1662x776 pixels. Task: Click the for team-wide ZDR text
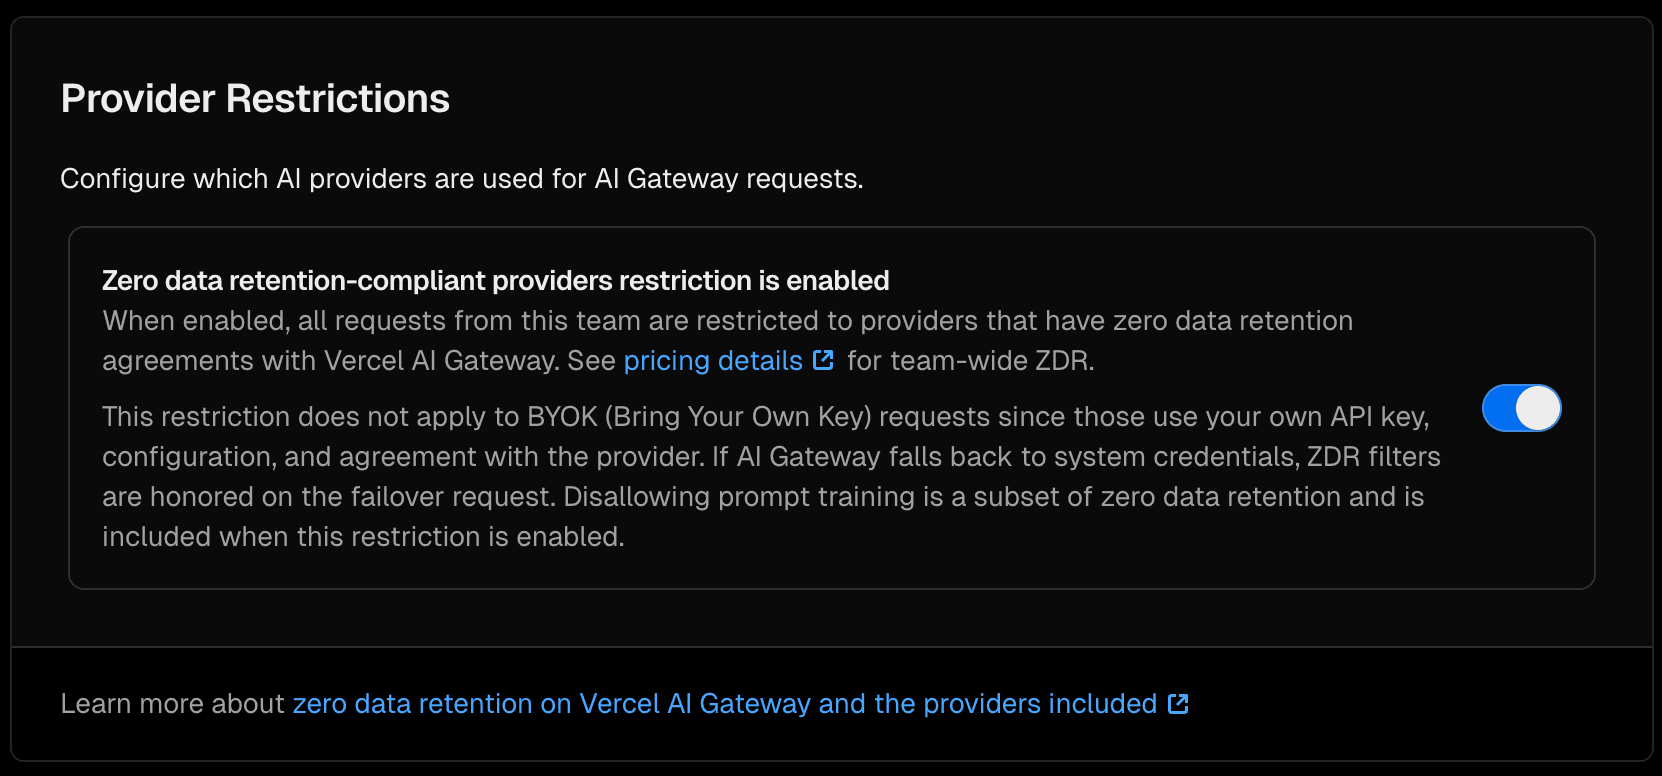point(970,361)
